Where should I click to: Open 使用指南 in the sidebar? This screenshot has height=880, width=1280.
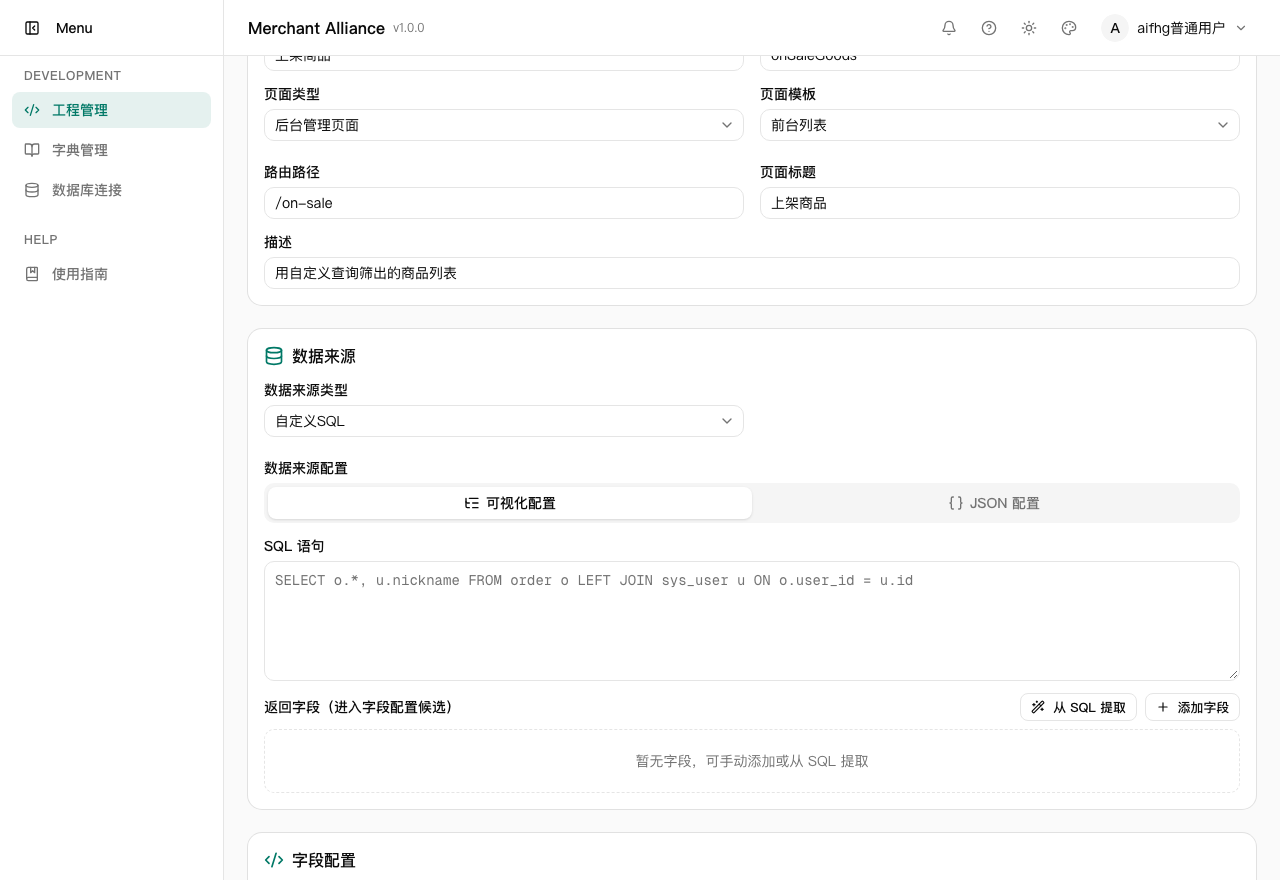click(112, 274)
